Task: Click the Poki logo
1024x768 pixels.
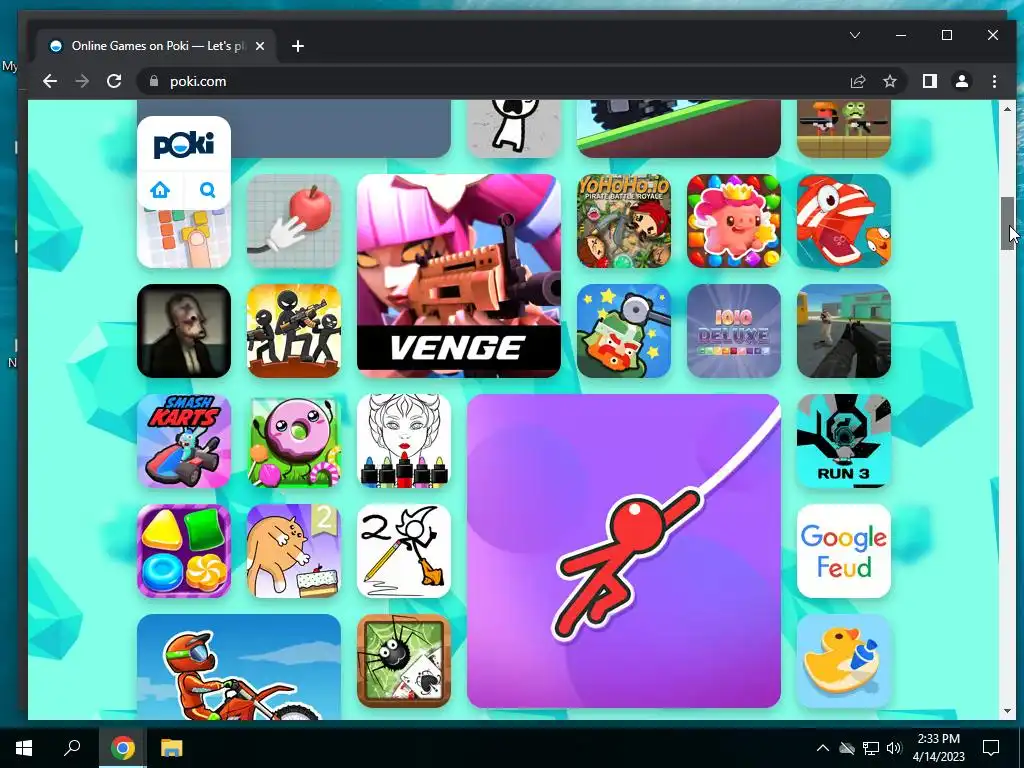Action: [184, 144]
